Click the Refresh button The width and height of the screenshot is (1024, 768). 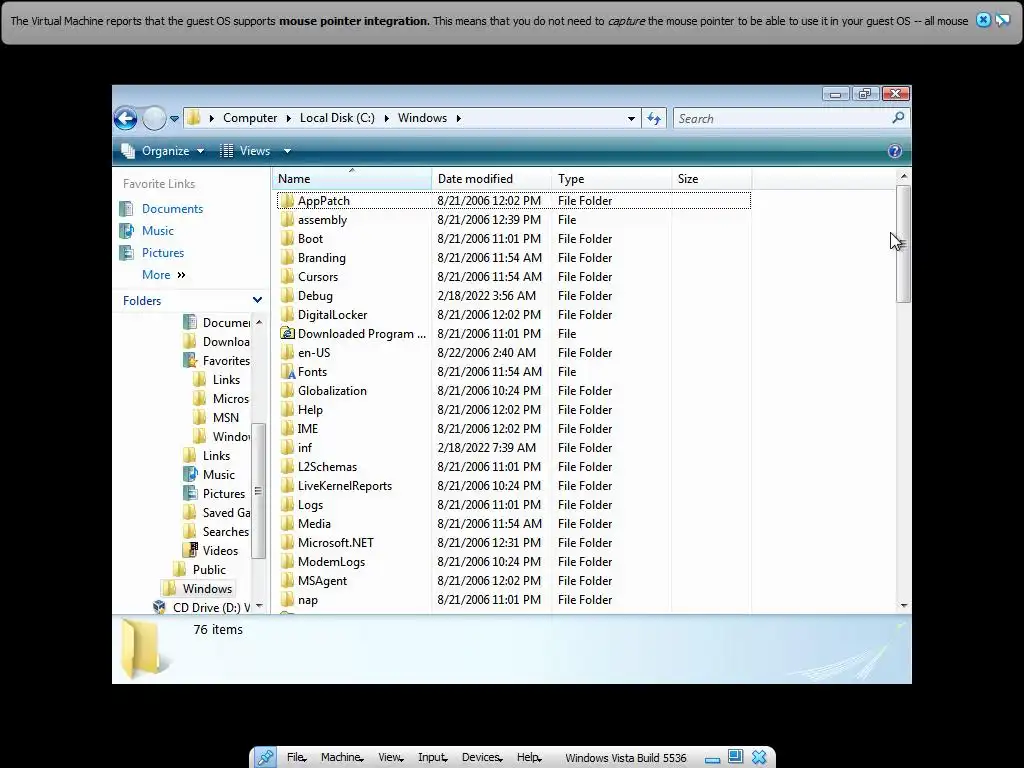click(654, 118)
